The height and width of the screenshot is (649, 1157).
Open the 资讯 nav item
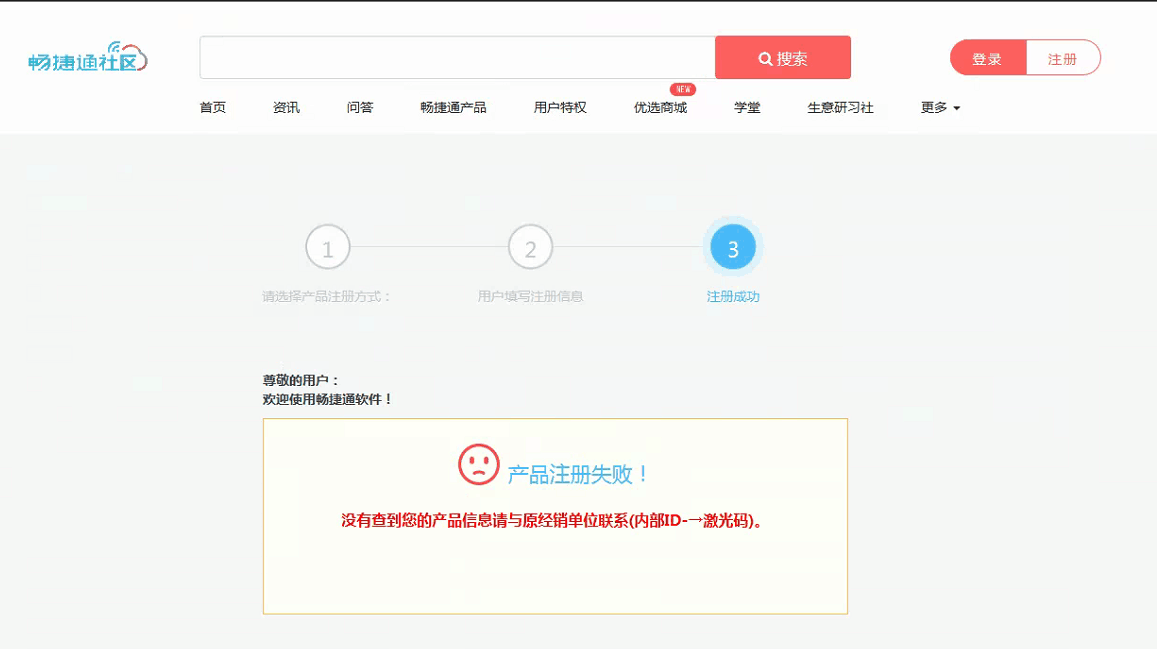(x=286, y=108)
